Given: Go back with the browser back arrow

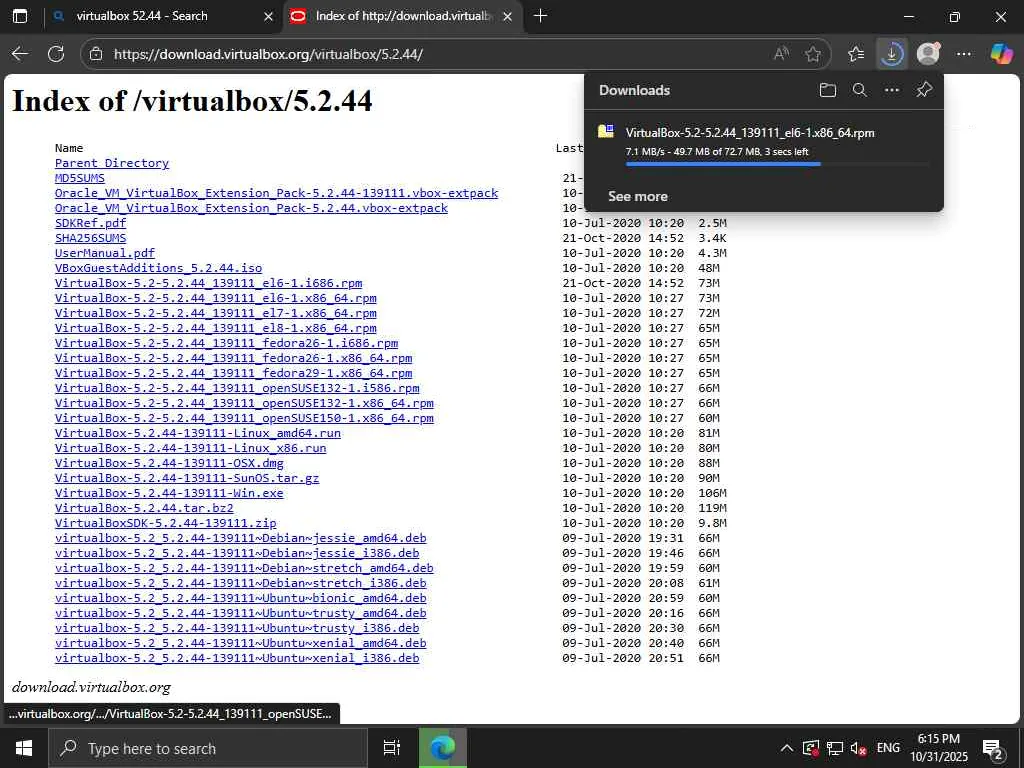Looking at the screenshot, I should [x=20, y=54].
